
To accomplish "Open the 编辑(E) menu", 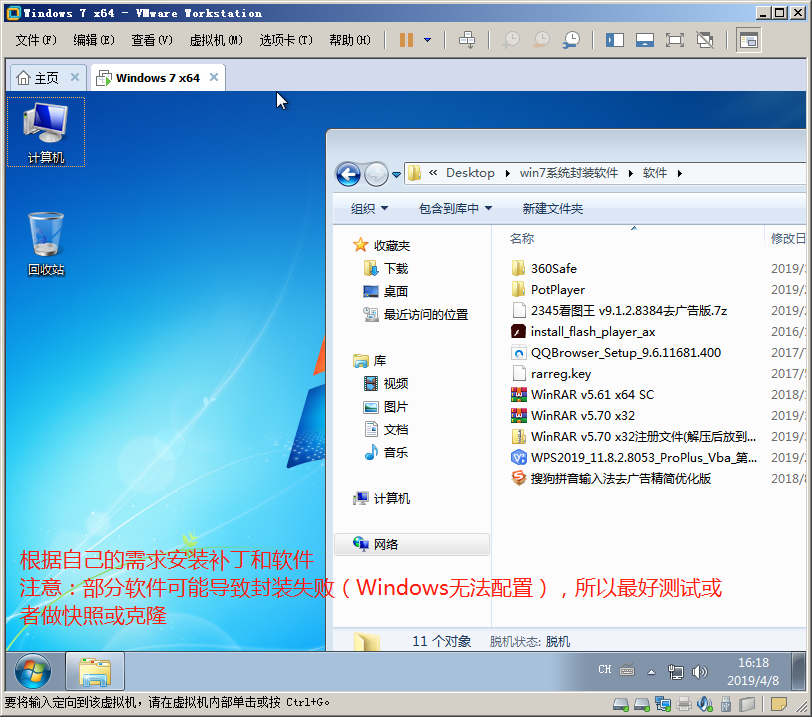I will [93, 40].
